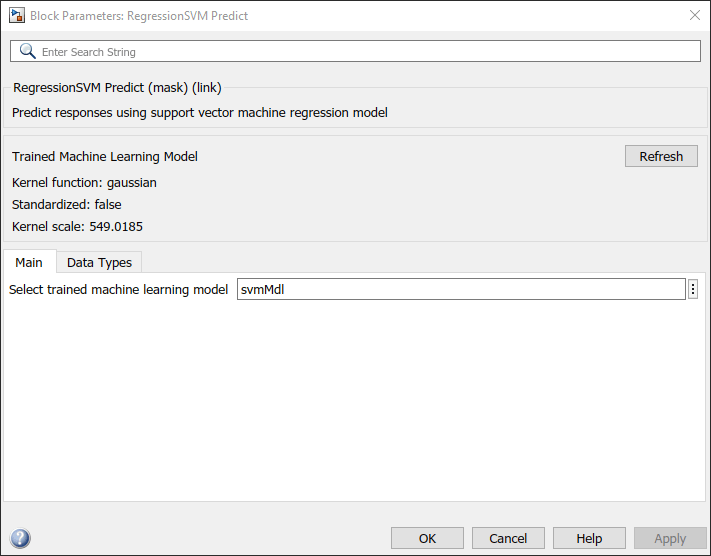This screenshot has width=711, height=556.
Task: Click the Help button at bottom
Action: coord(589,538)
